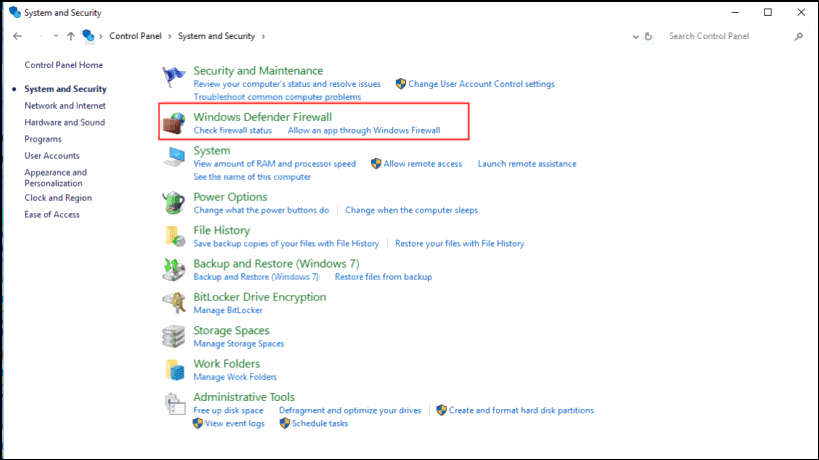Go back with the back arrow
Screen dimensions: 819x460
[17, 36]
